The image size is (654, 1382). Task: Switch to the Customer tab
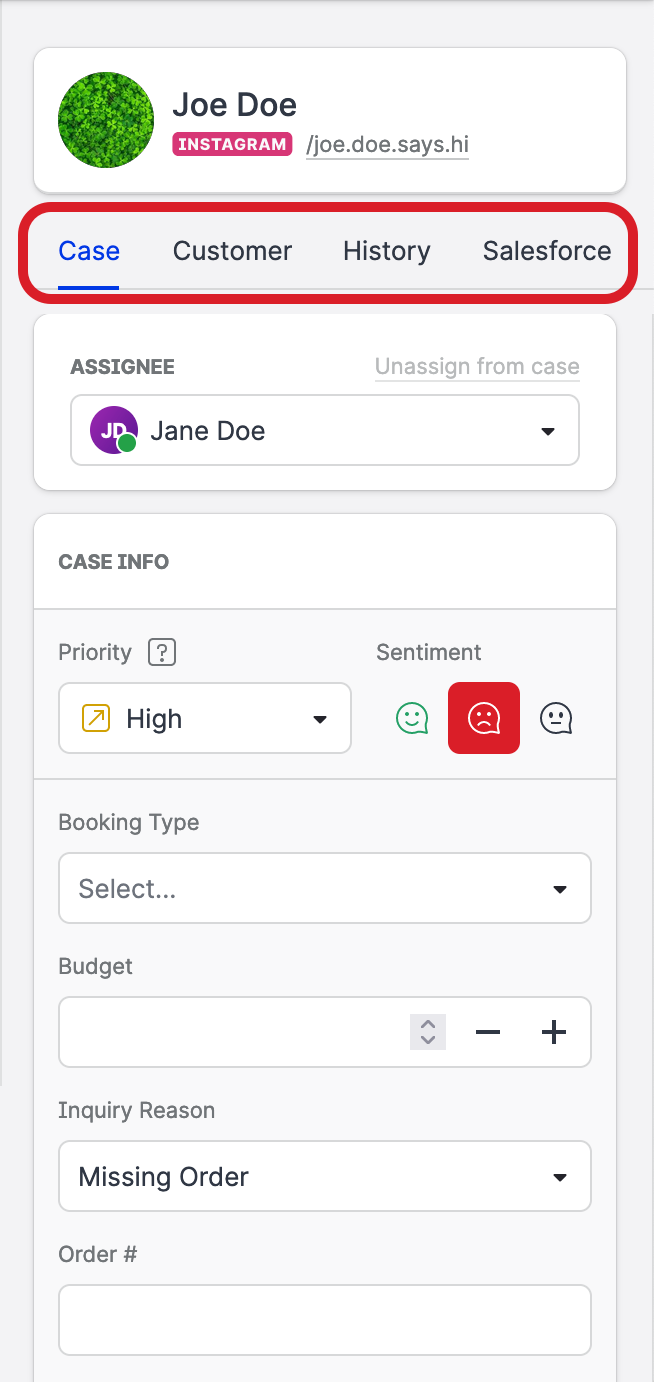pos(232,251)
